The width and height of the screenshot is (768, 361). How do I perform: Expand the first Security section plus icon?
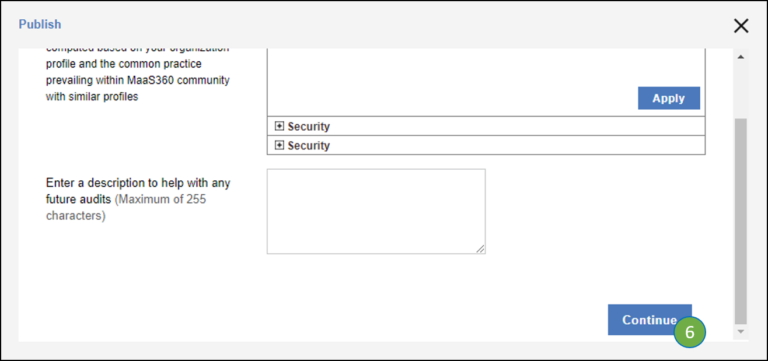[279, 126]
